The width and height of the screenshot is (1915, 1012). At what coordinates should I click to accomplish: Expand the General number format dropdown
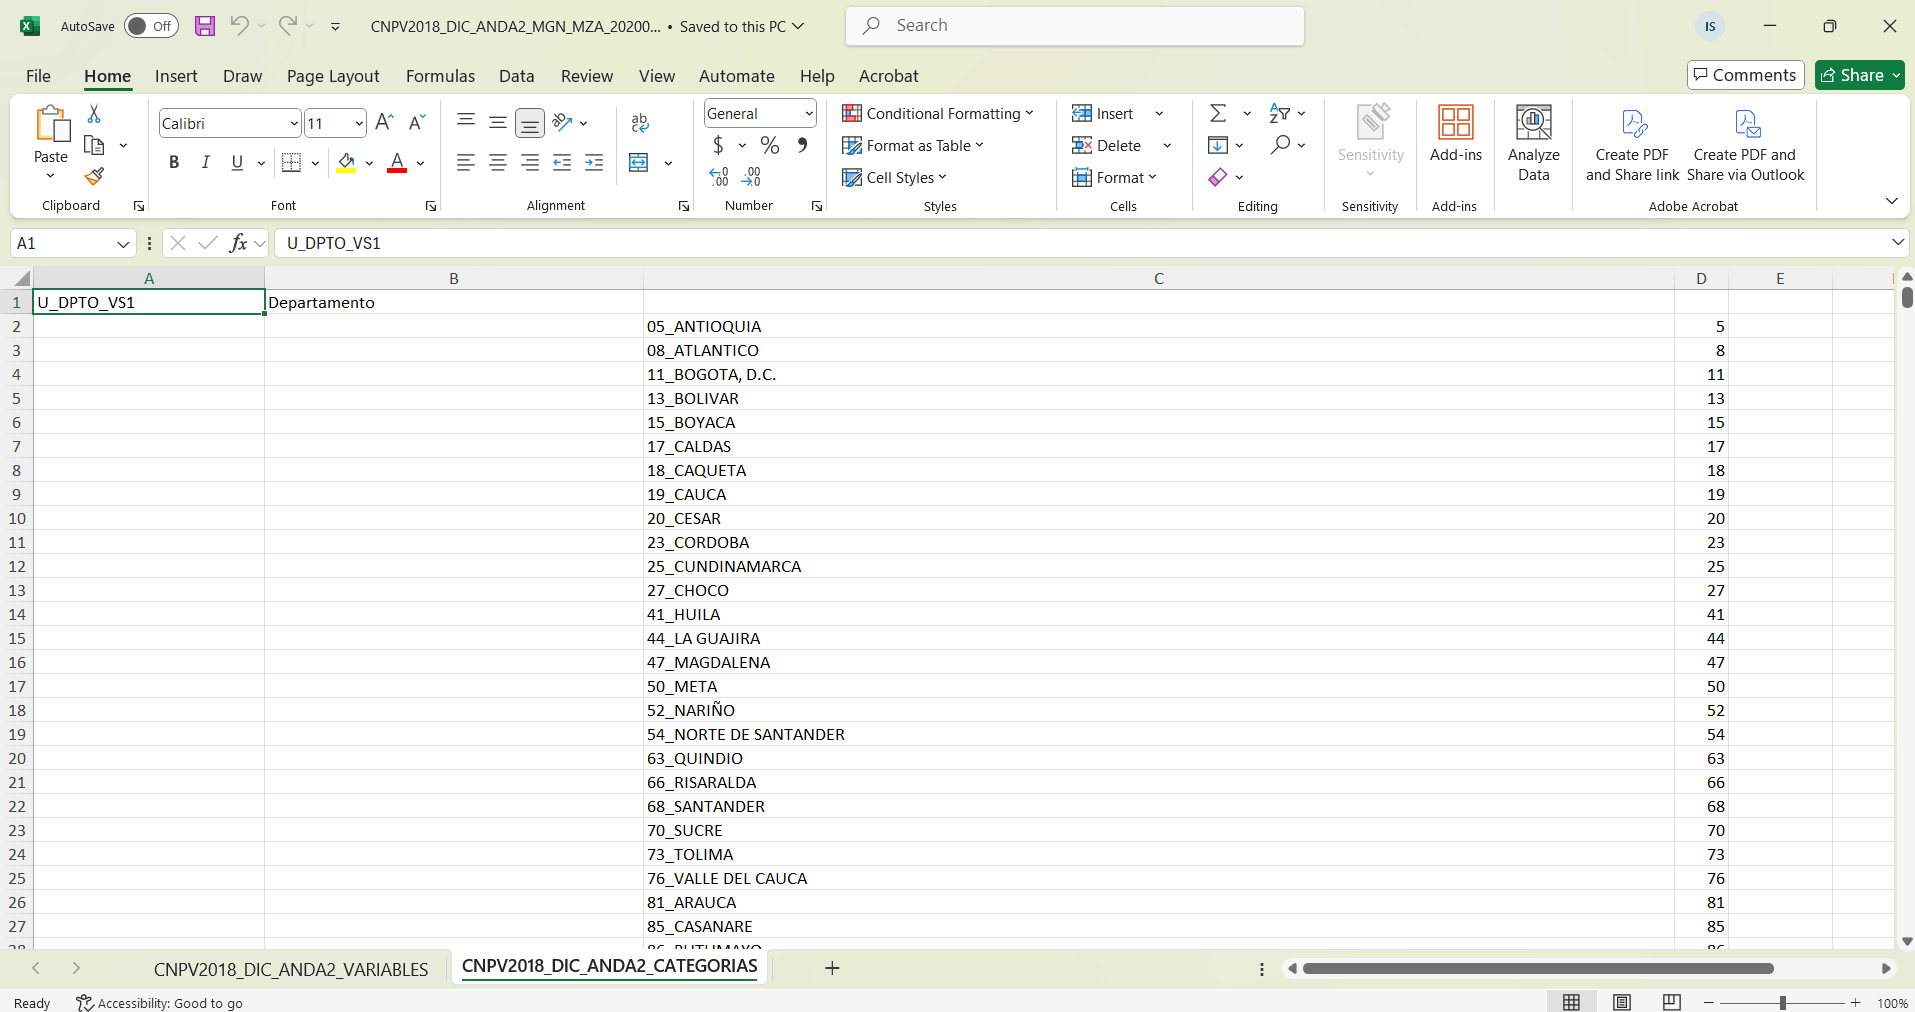808,114
